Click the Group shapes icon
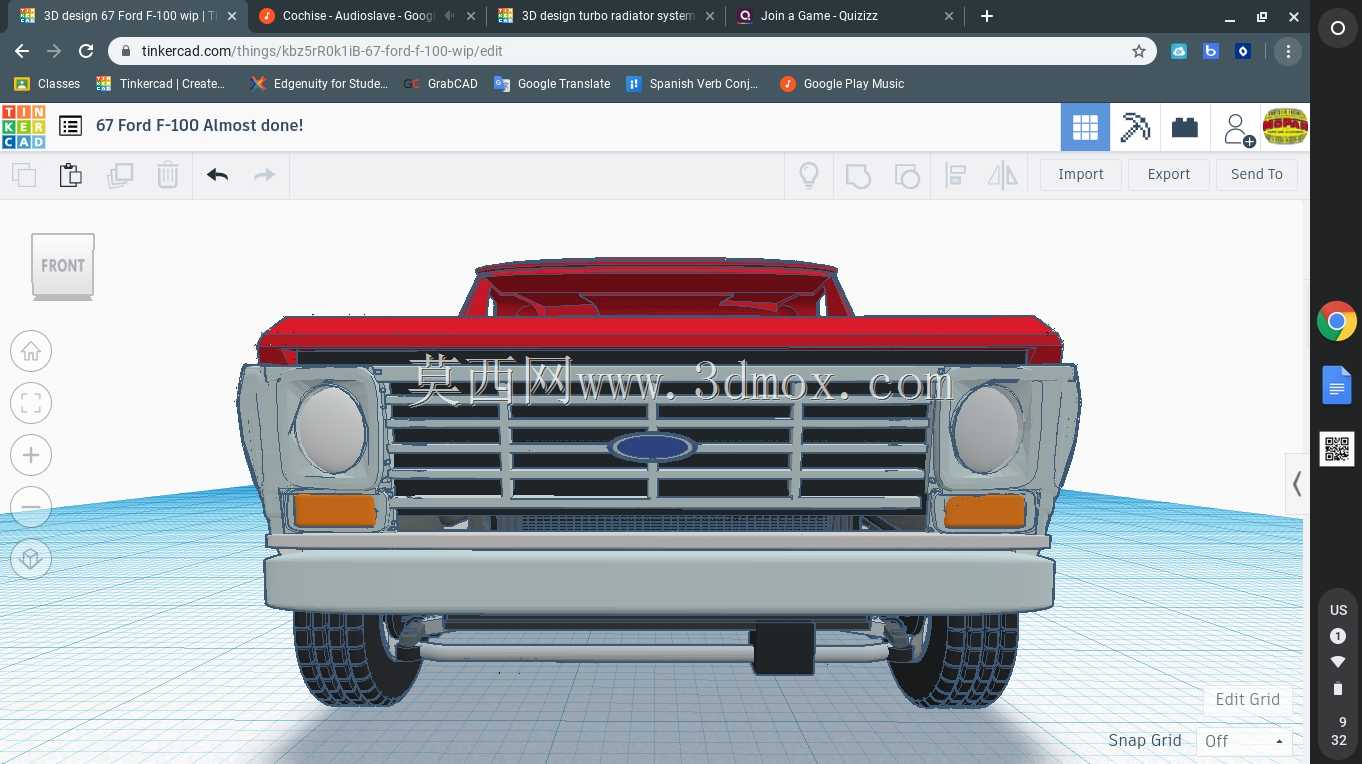This screenshot has width=1362, height=764. coord(858,176)
